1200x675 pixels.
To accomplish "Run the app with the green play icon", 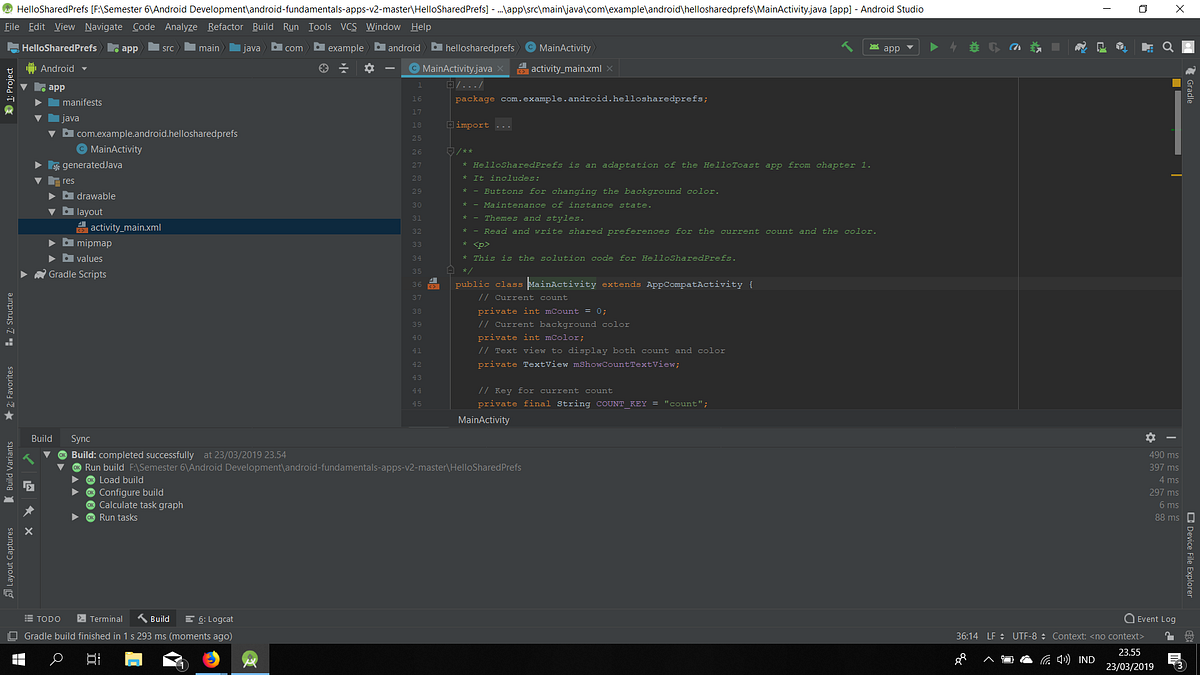I will (x=934, y=47).
